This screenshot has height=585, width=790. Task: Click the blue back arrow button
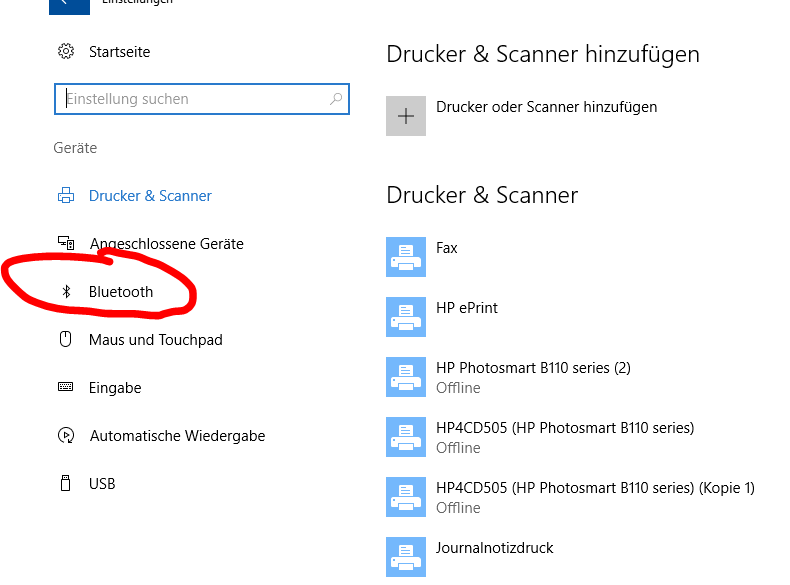click(x=70, y=6)
